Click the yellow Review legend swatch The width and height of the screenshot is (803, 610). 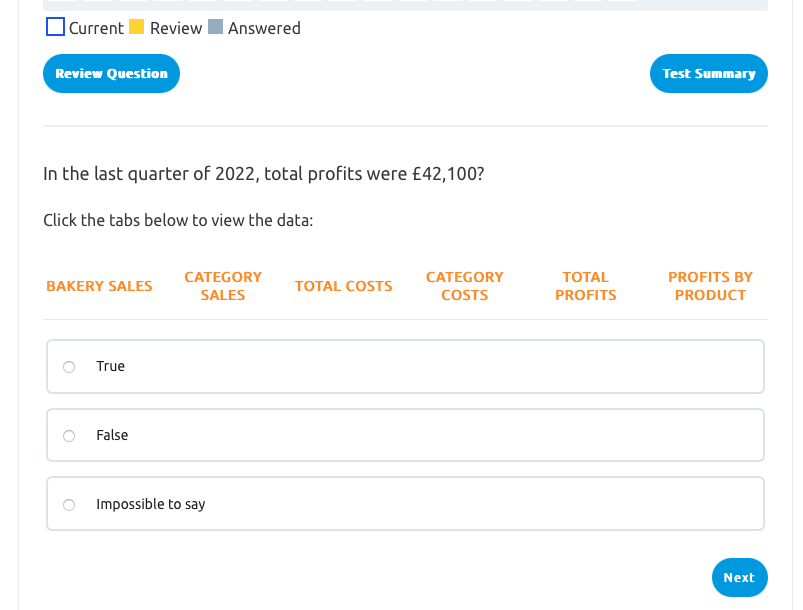137,27
